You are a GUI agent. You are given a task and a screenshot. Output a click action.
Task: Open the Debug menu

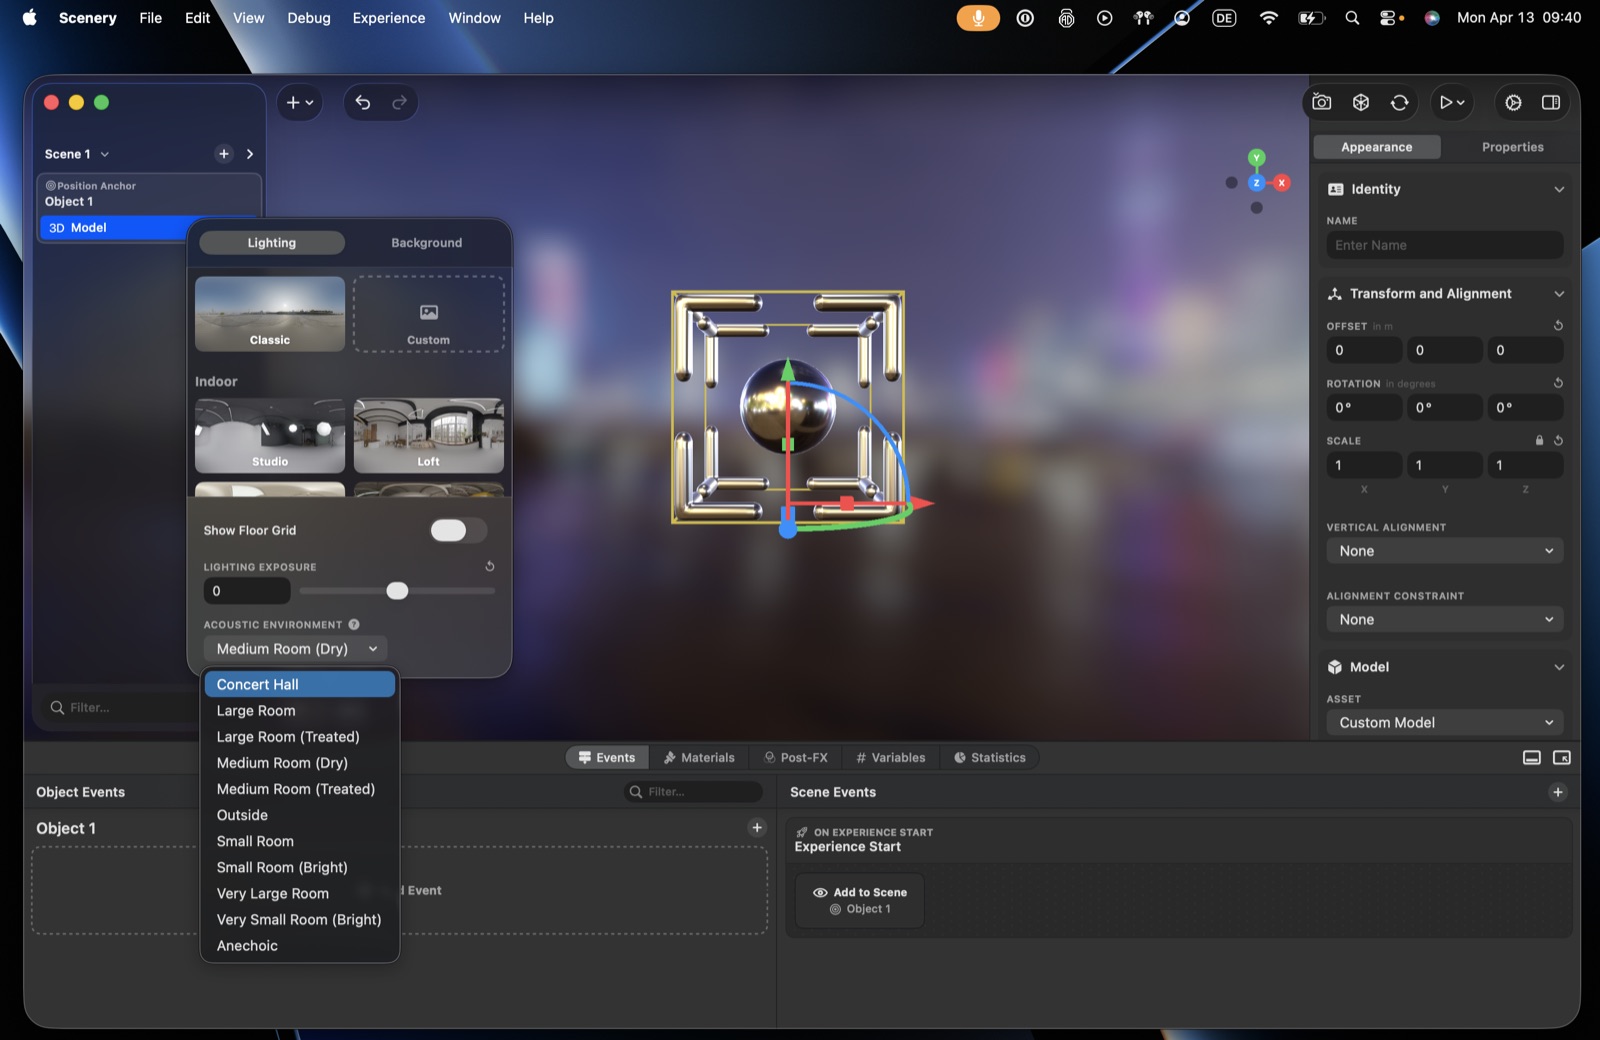(x=309, y=18)
